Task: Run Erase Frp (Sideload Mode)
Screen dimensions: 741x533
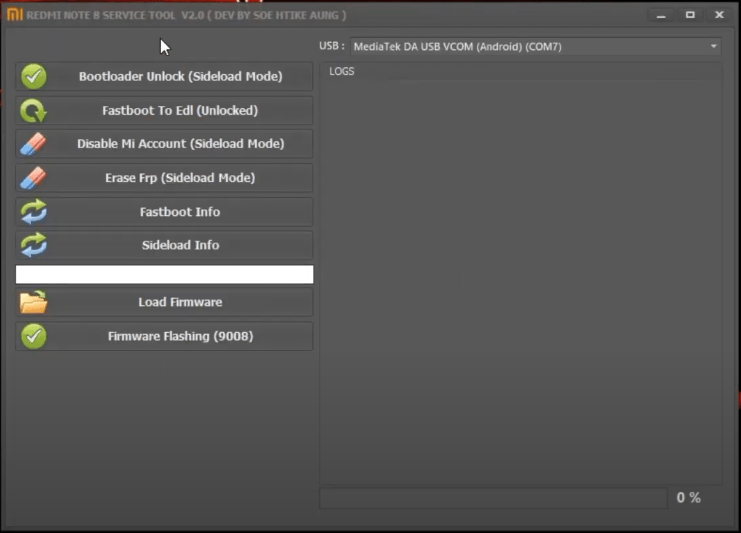Action: 164,178
